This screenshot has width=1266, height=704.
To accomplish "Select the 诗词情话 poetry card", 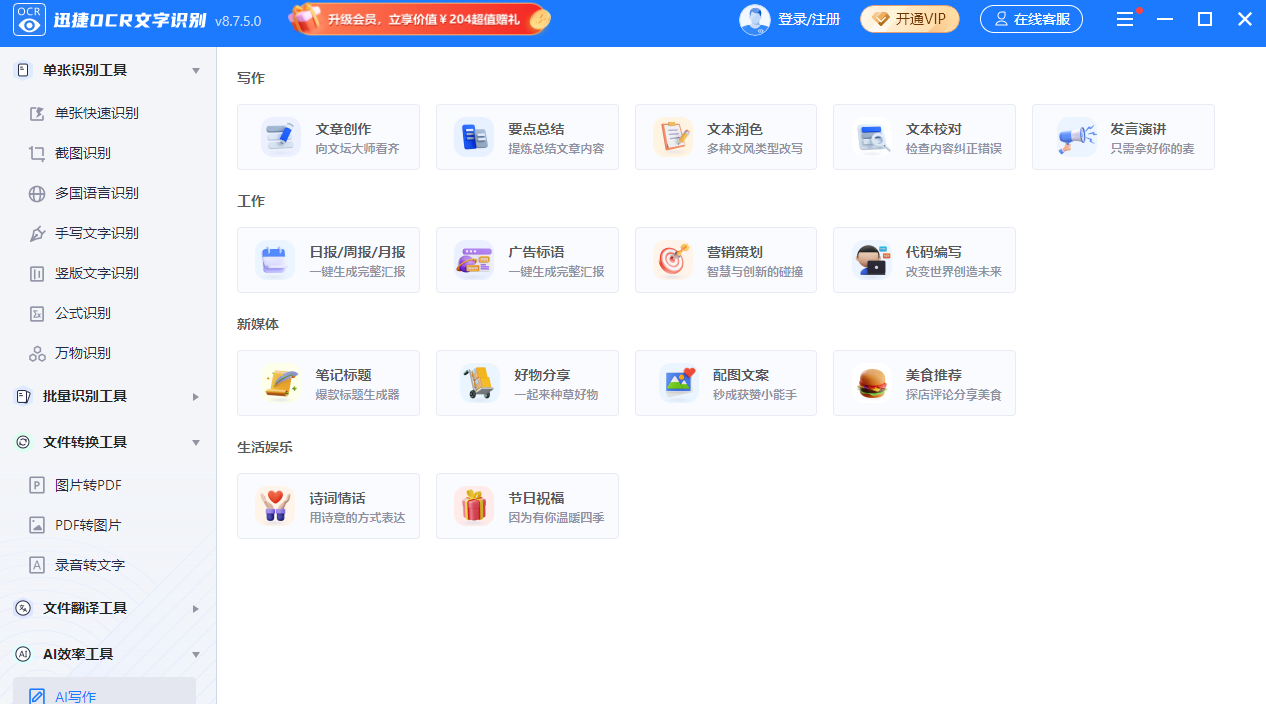I will coord(328,505).
